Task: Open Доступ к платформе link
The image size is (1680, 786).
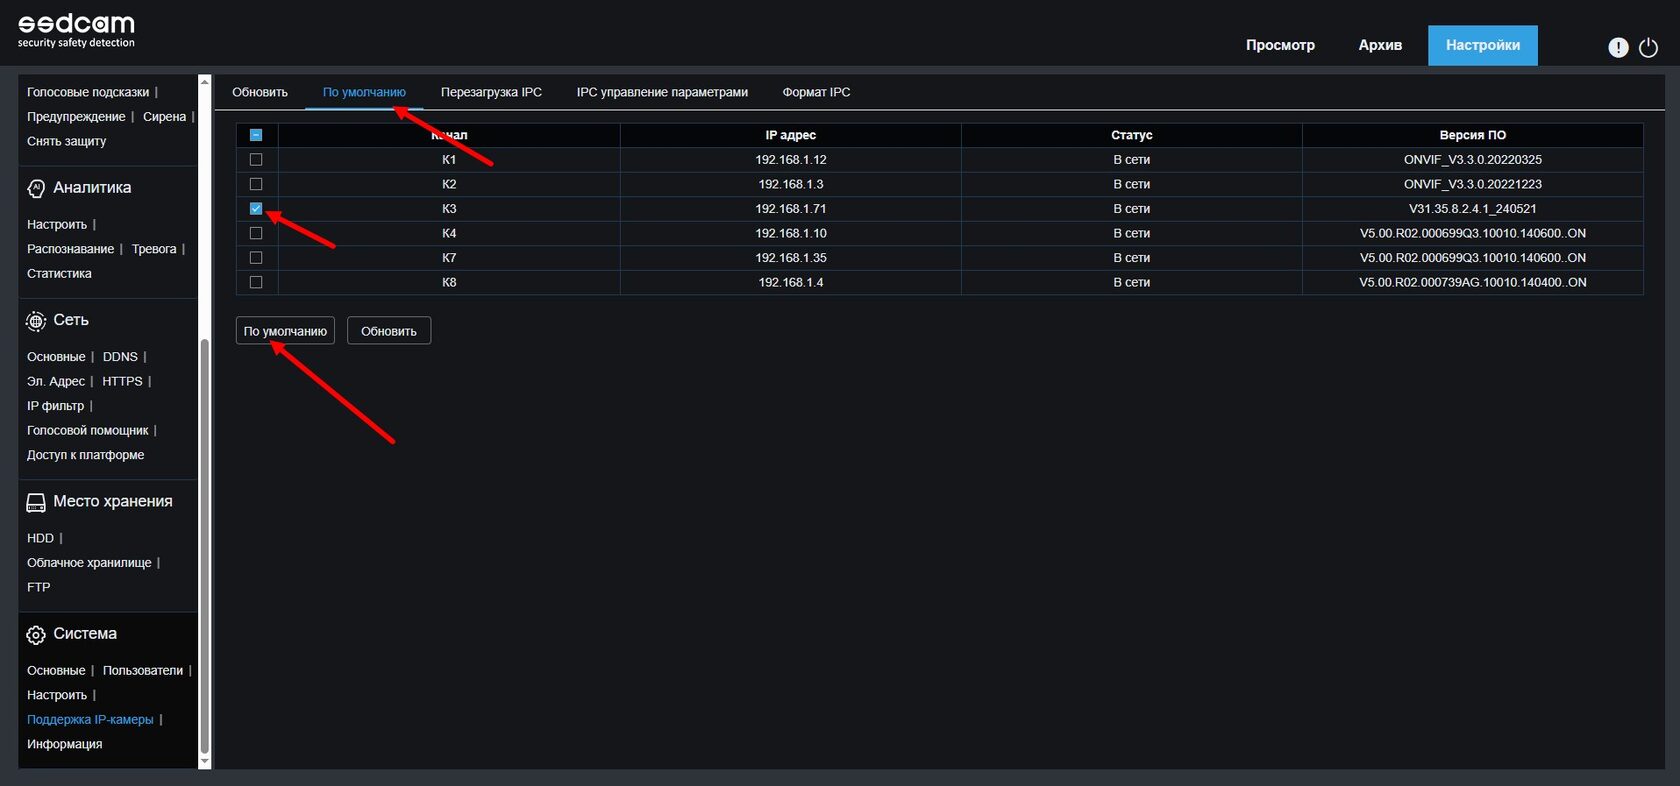Action: pyautogui.click(x=85, y=455)
